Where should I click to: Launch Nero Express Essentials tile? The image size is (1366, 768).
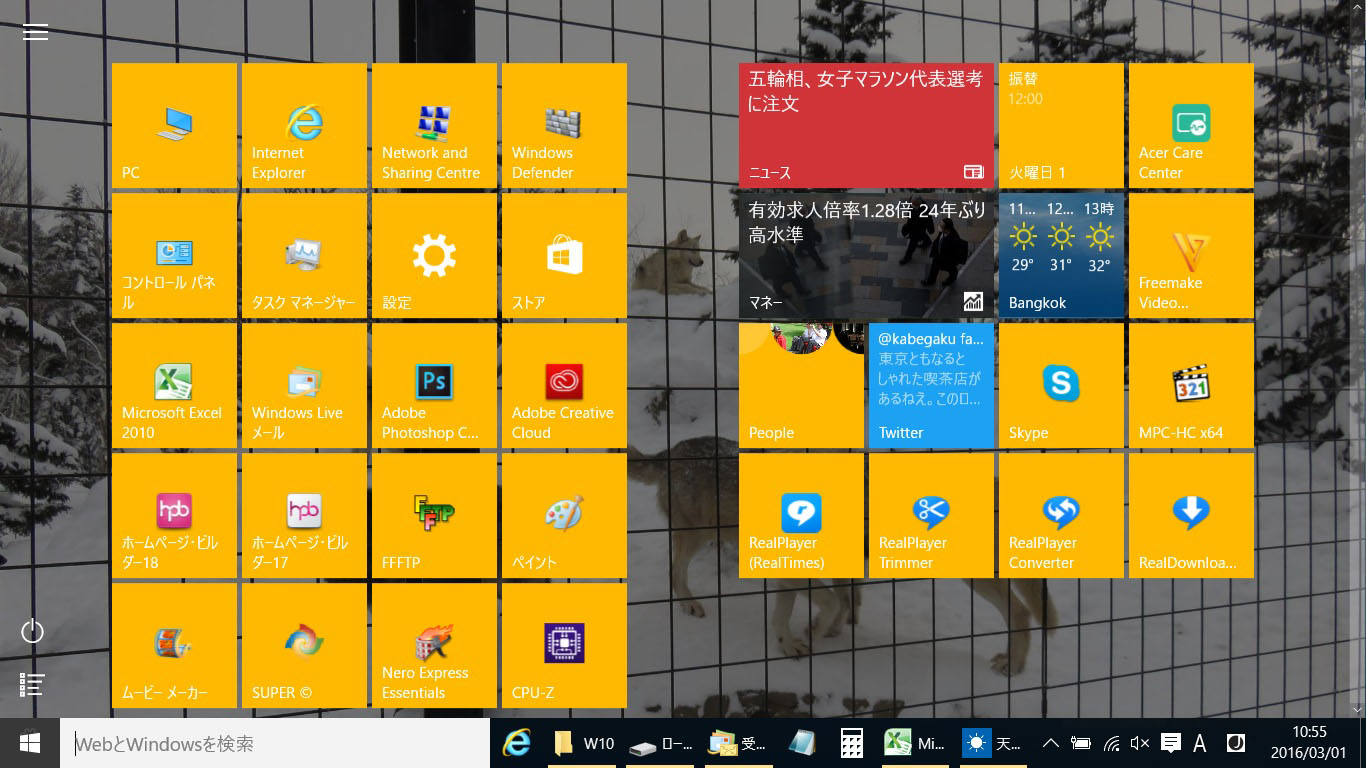pos(434,645)
